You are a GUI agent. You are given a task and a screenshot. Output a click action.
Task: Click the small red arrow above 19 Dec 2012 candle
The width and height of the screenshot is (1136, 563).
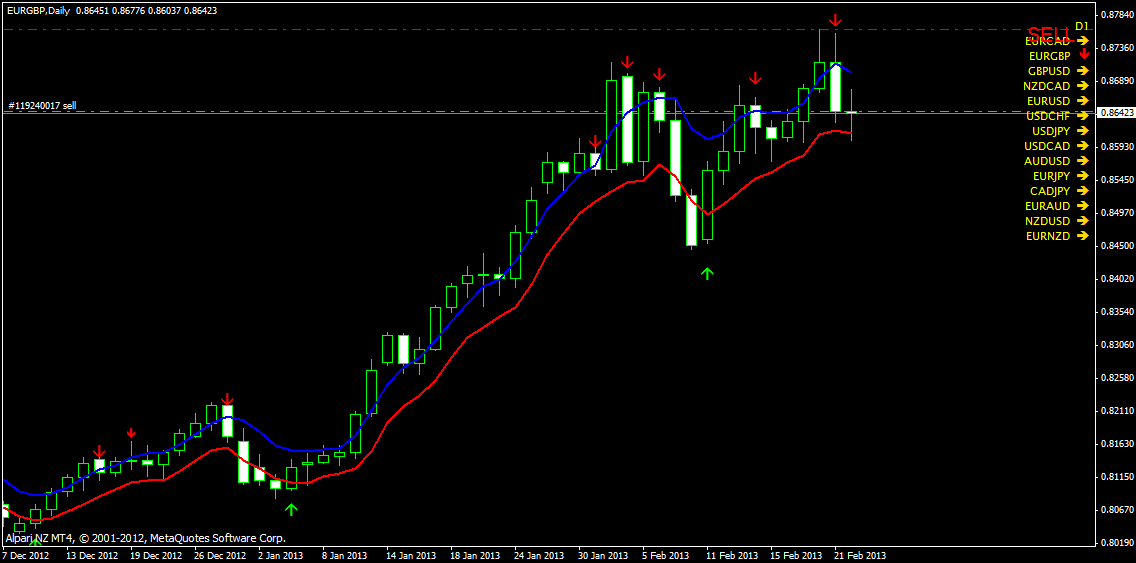[x=131, y=433]
